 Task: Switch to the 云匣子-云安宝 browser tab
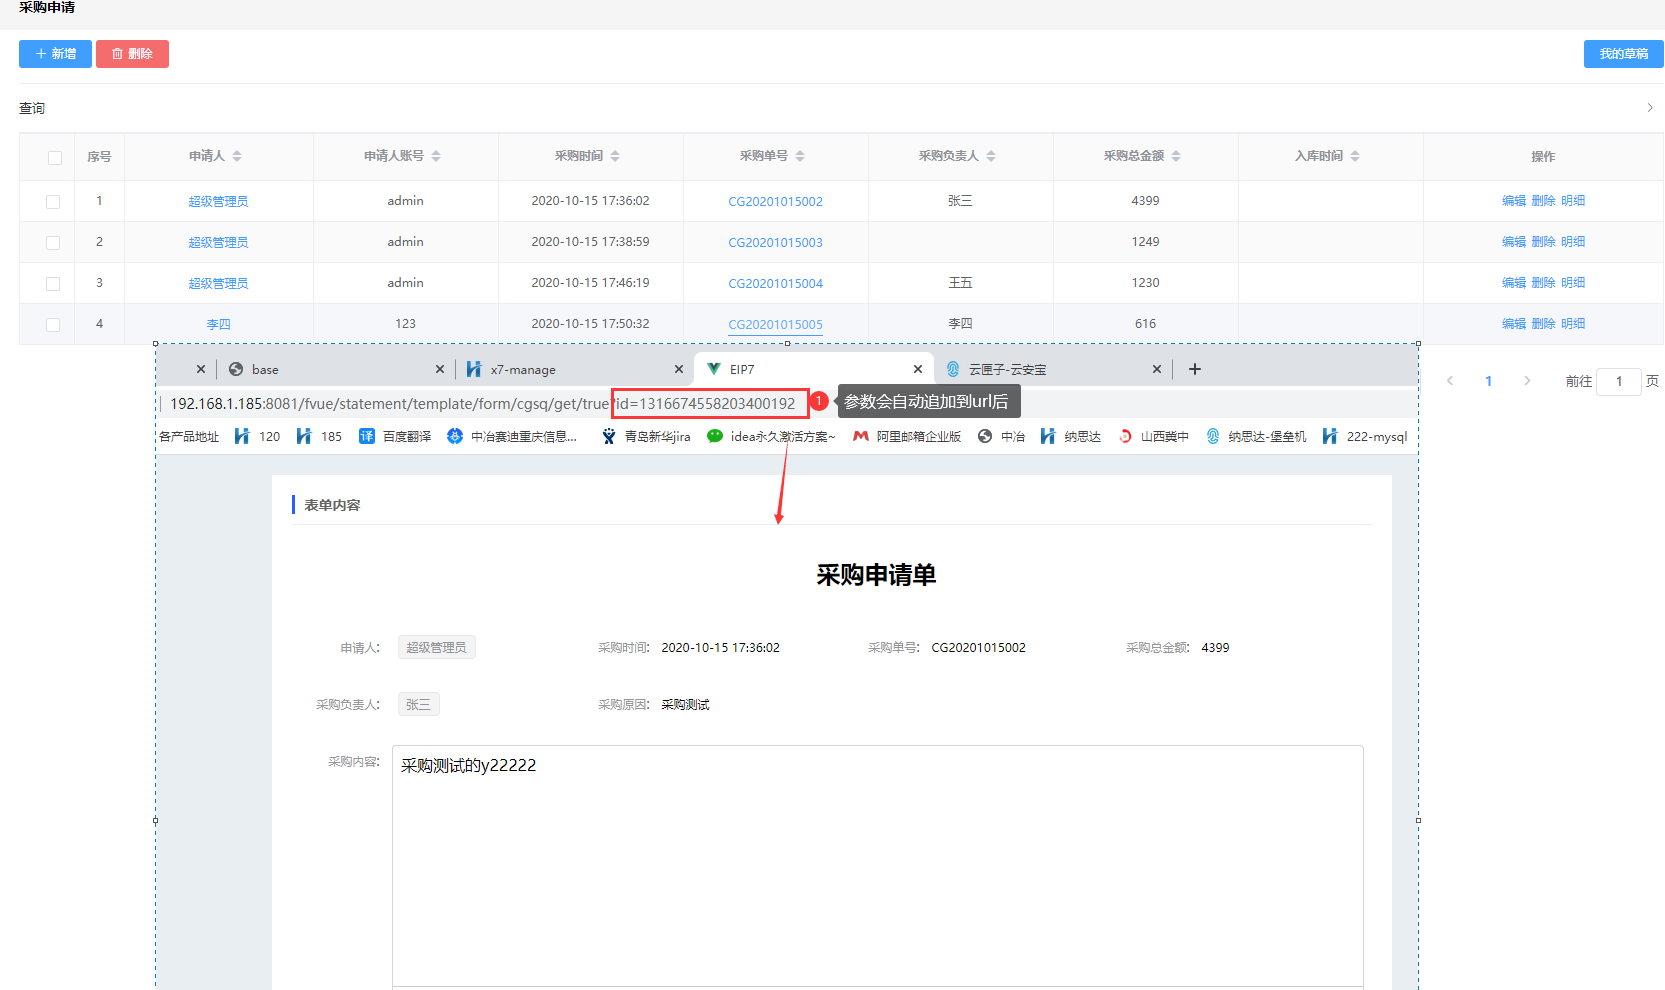(x=1007, y=370)
